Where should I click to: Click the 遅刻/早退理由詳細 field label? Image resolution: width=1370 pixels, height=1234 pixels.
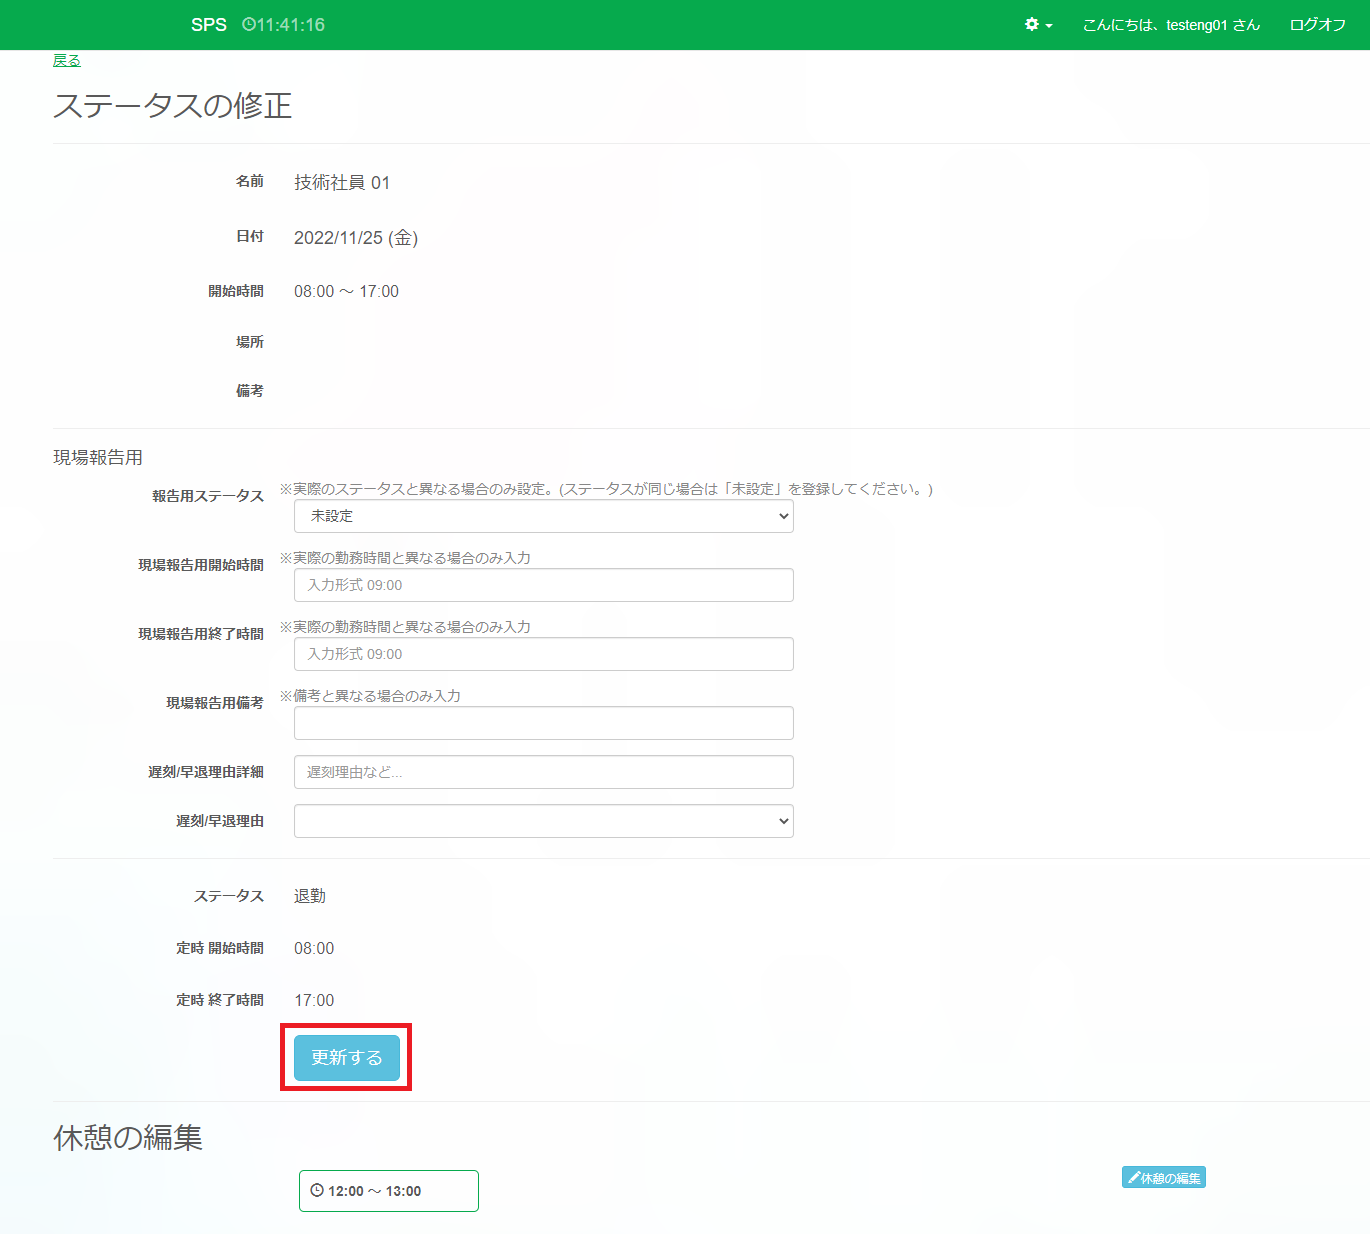click(205, 772)
